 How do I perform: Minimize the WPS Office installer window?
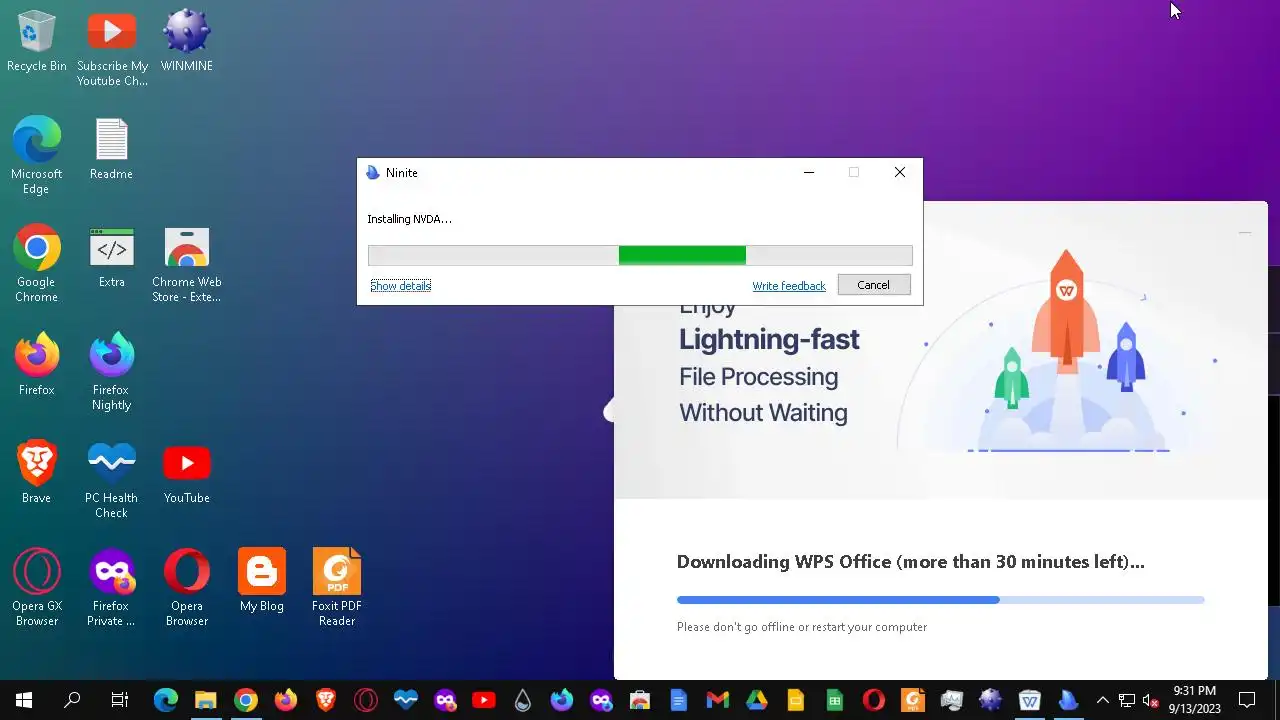pos(1245,232)
